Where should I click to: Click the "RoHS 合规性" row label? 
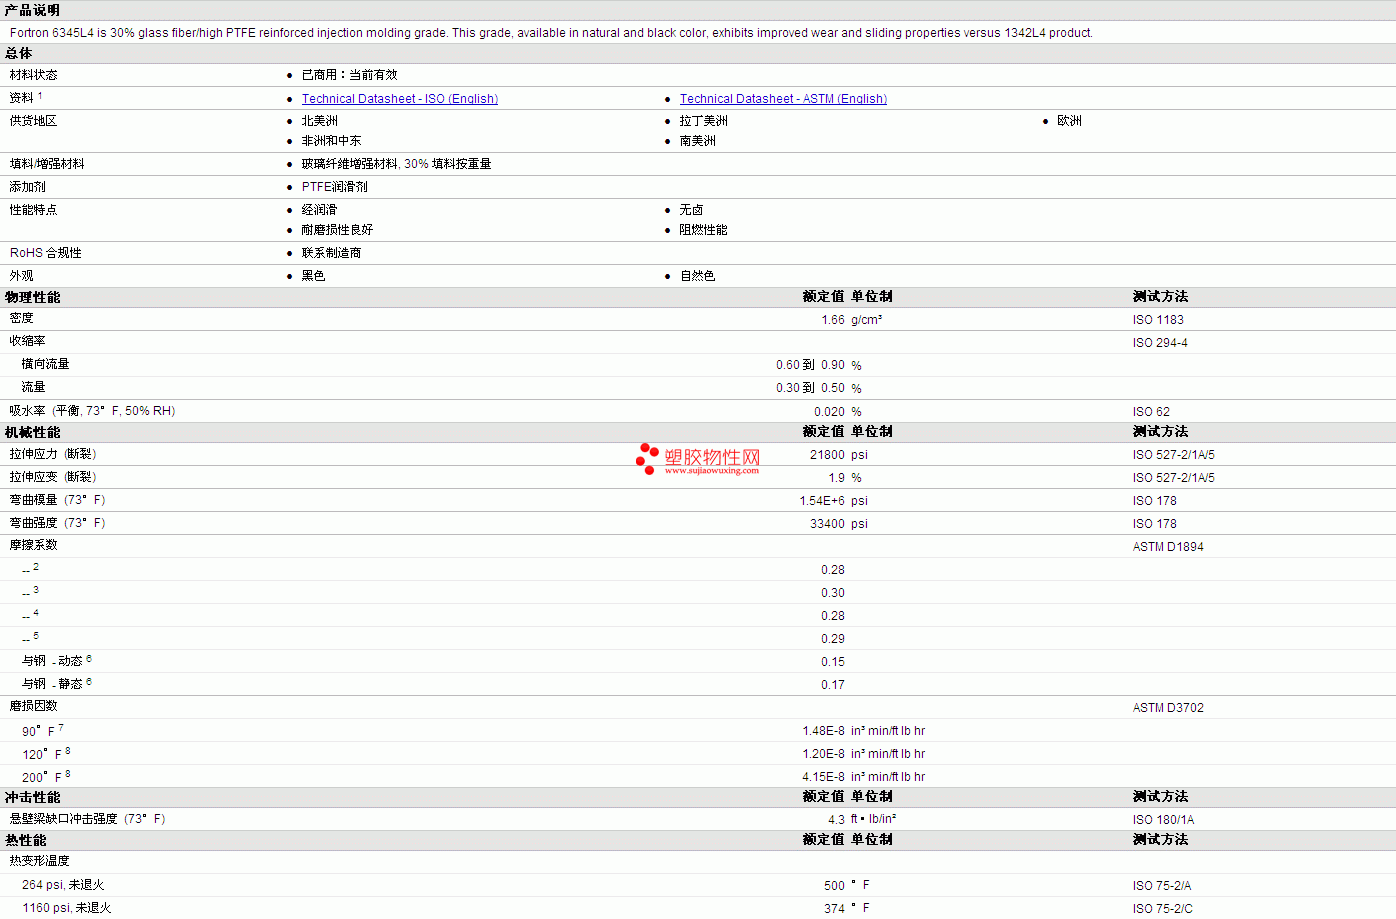[x=46, y=253]
